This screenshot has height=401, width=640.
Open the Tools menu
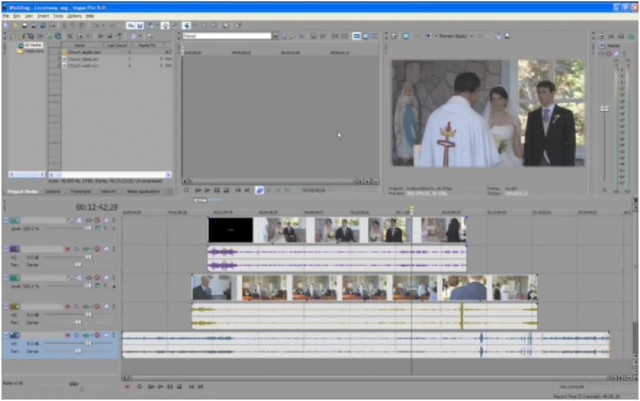(x=58, y=16)
